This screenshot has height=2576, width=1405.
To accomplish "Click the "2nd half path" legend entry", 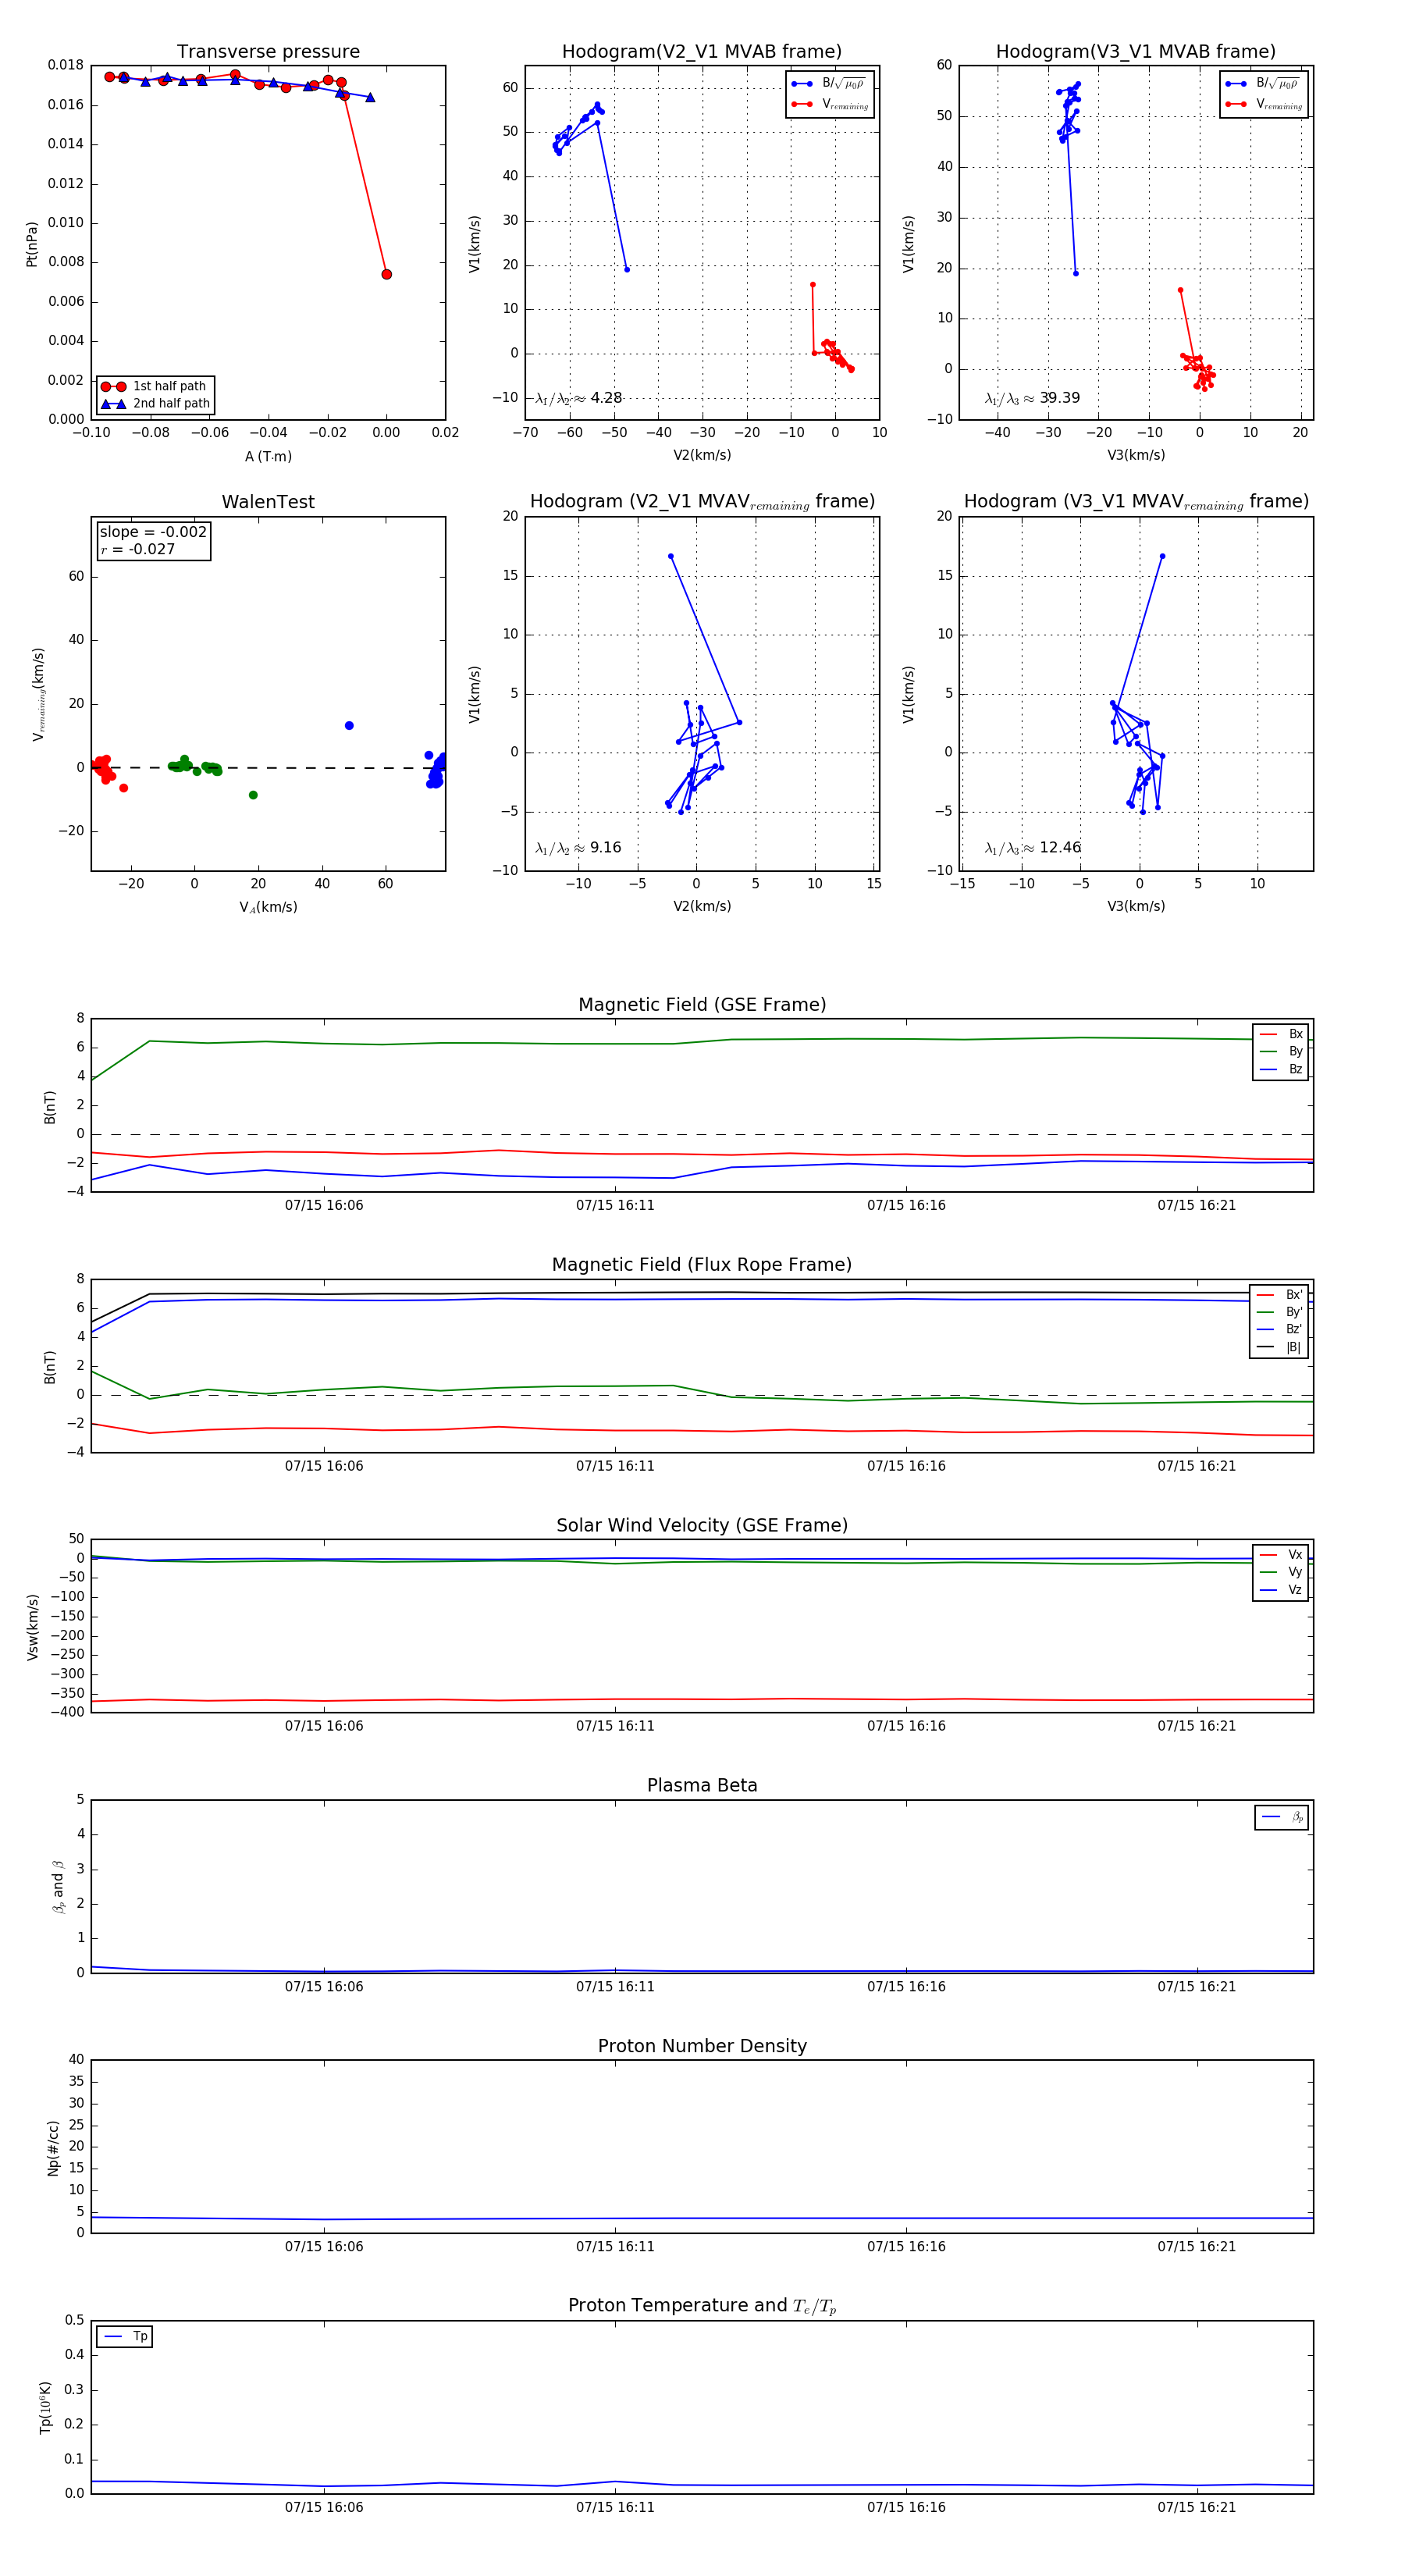I will point(155,404).
